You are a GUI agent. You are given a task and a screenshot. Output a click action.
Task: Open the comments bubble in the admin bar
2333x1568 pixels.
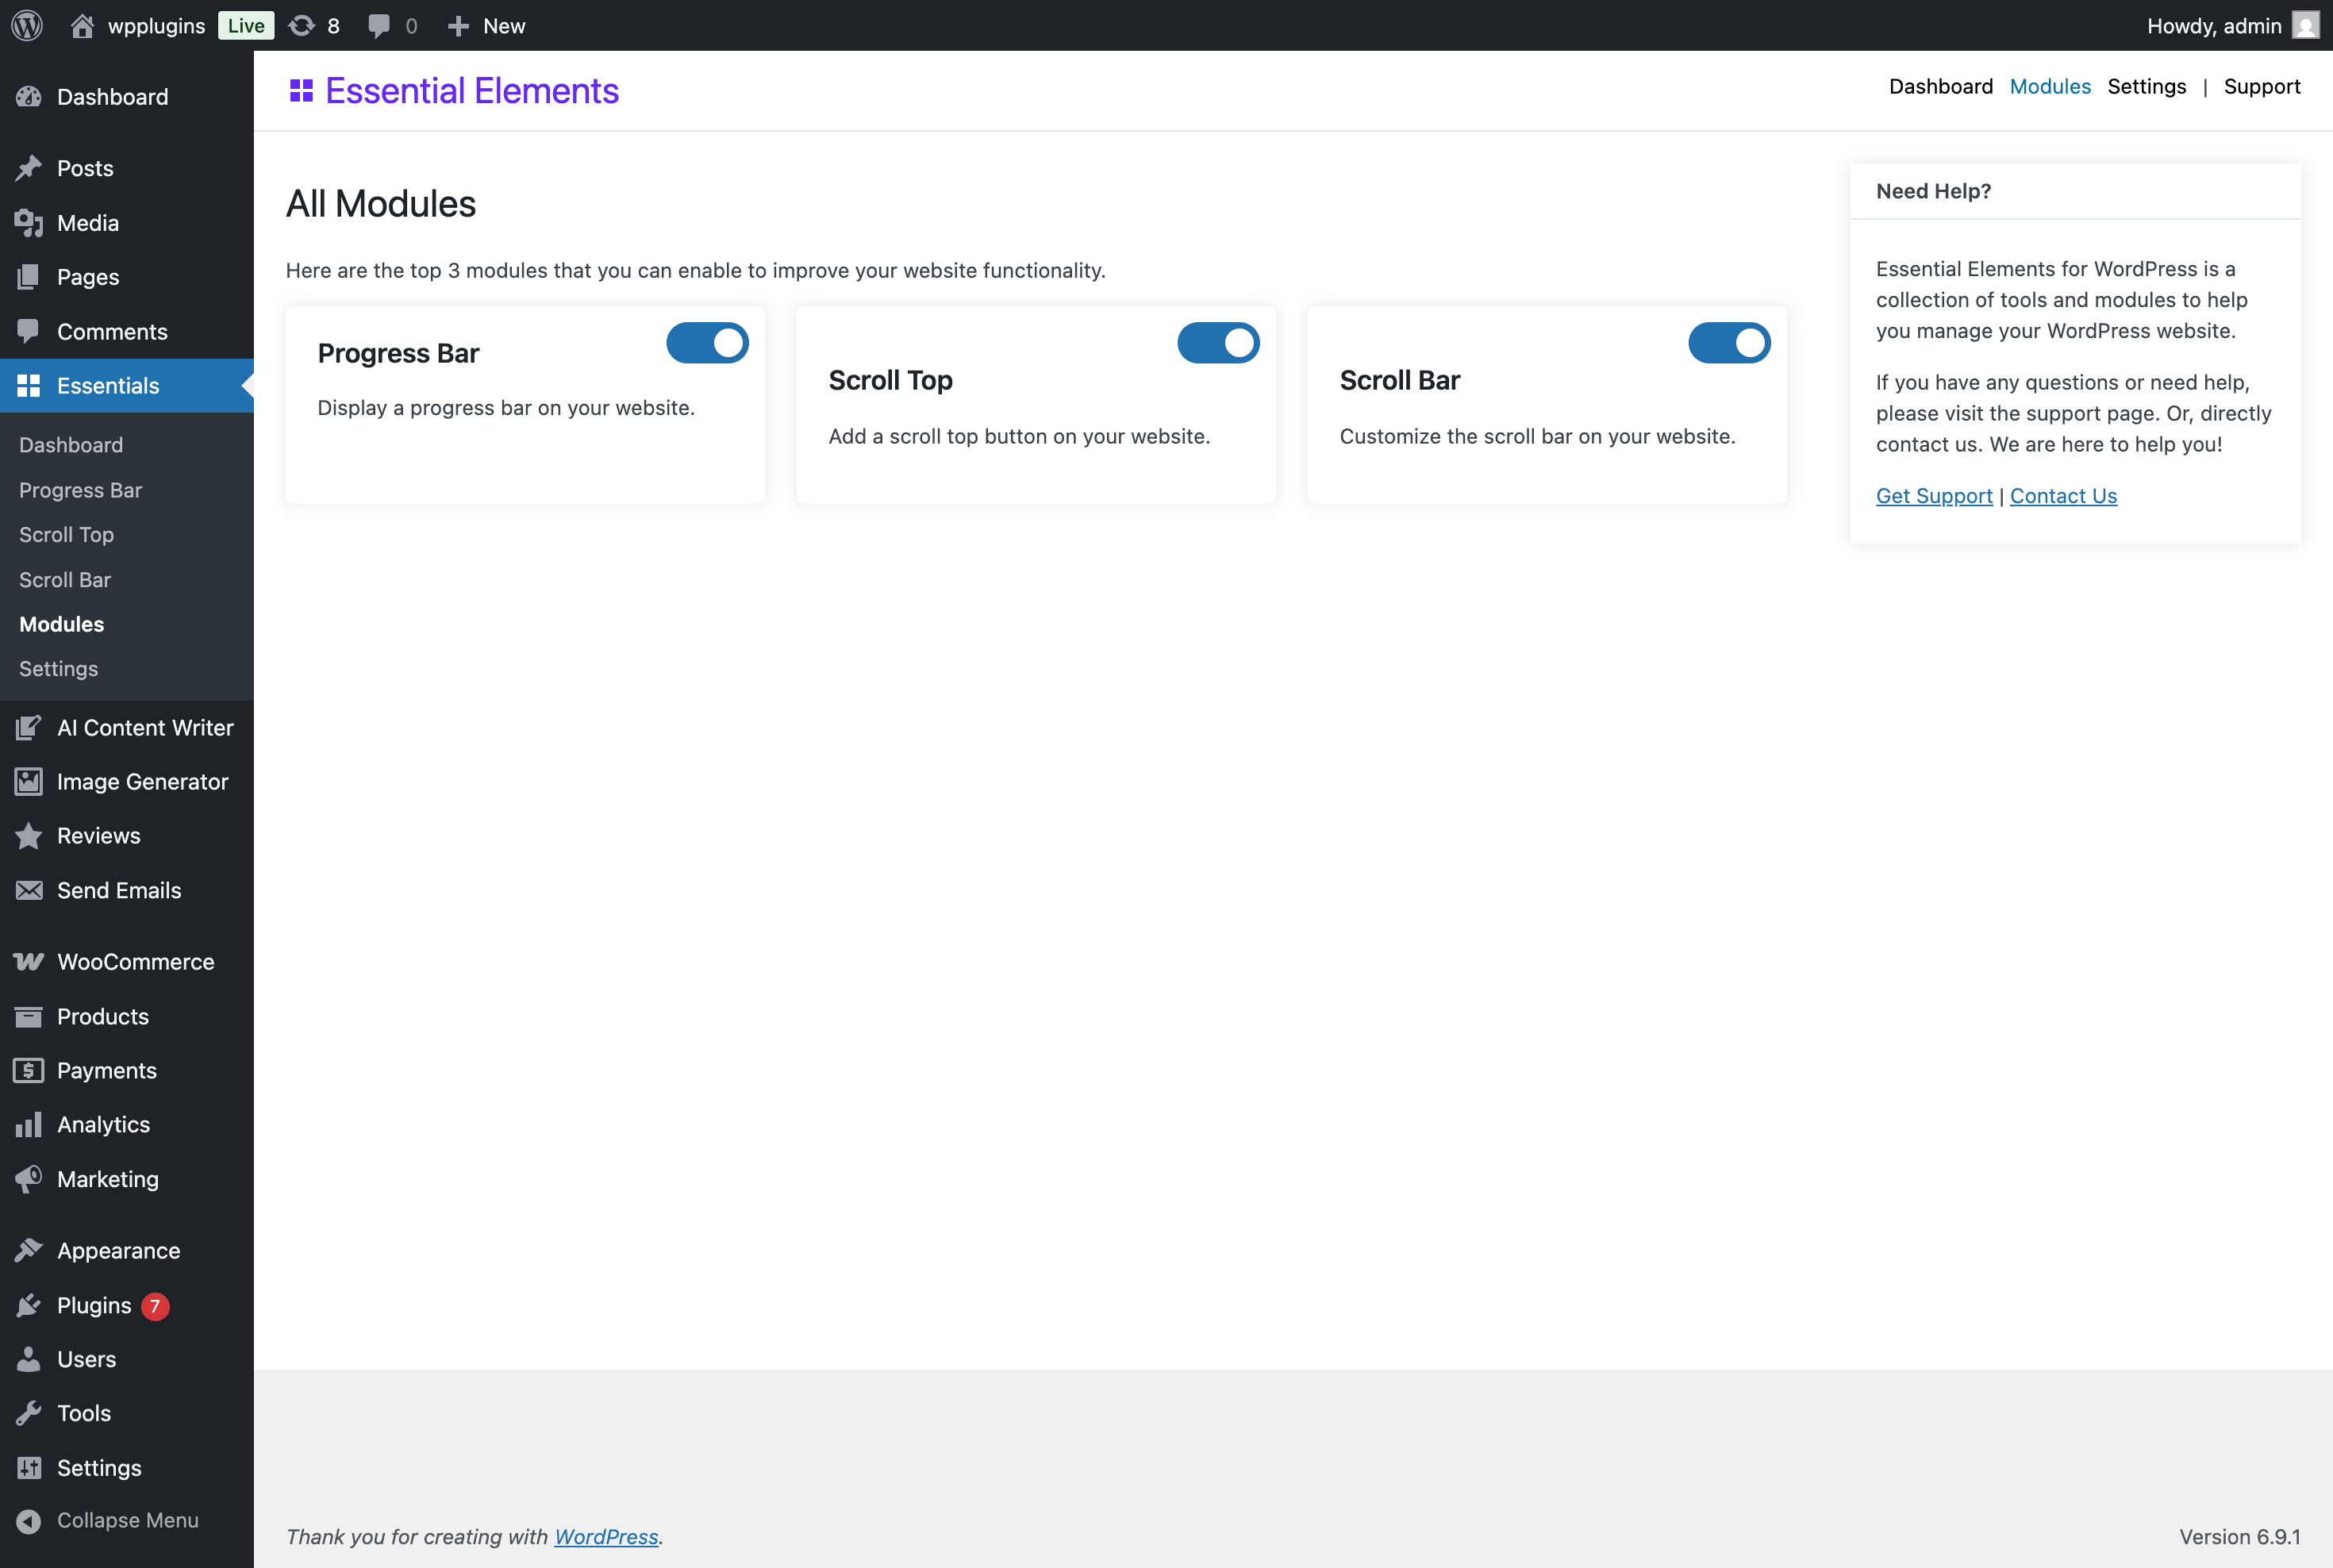[381, 25]
